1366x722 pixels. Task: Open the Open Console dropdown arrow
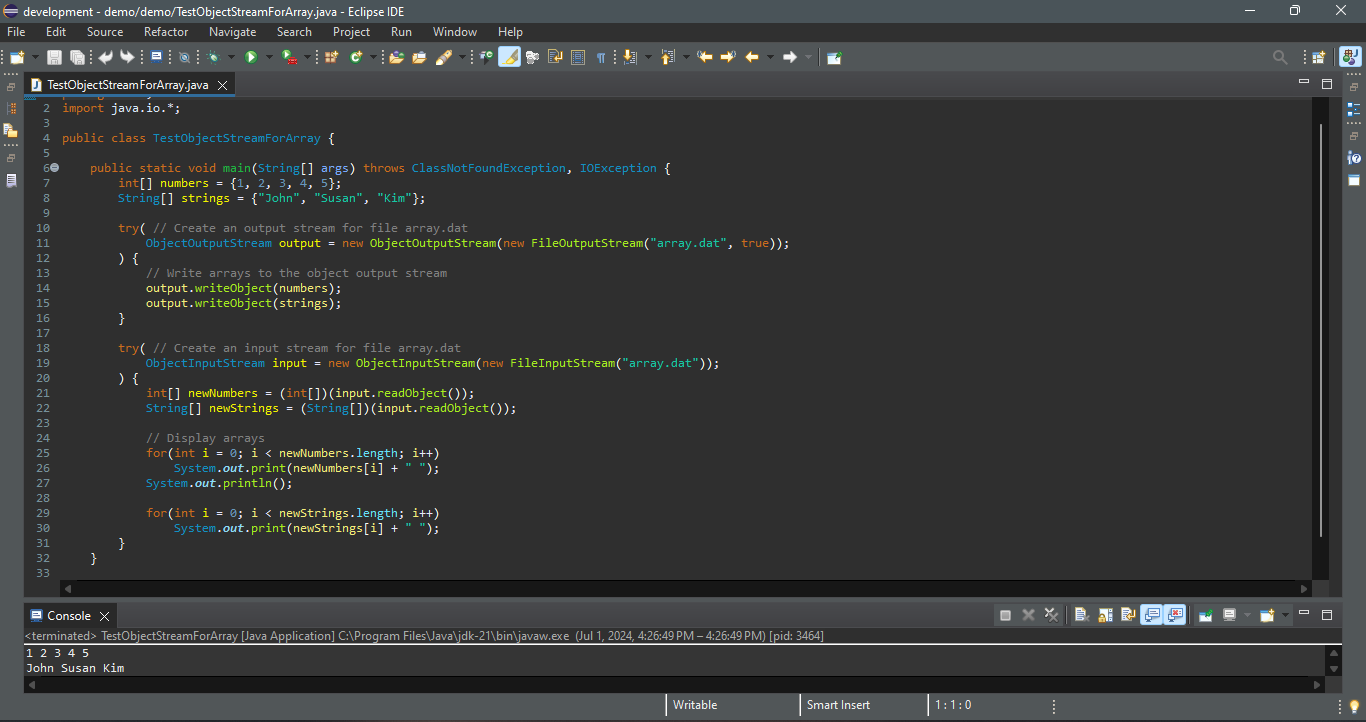1283,615
